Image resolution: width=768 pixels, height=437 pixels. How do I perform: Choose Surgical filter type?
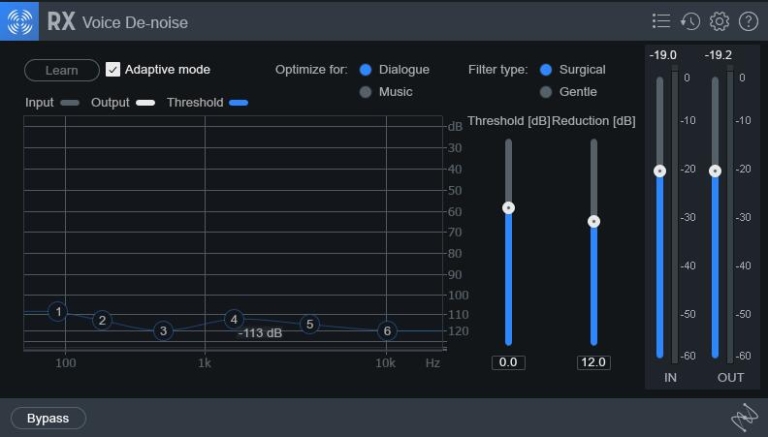pyautogui.click(x=546, y=70)
